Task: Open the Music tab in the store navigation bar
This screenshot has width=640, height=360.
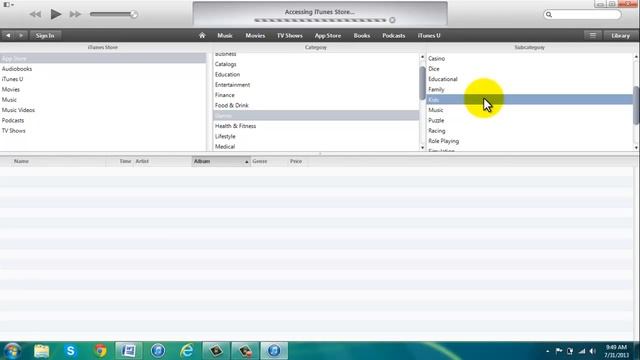Action: point(225,36)
